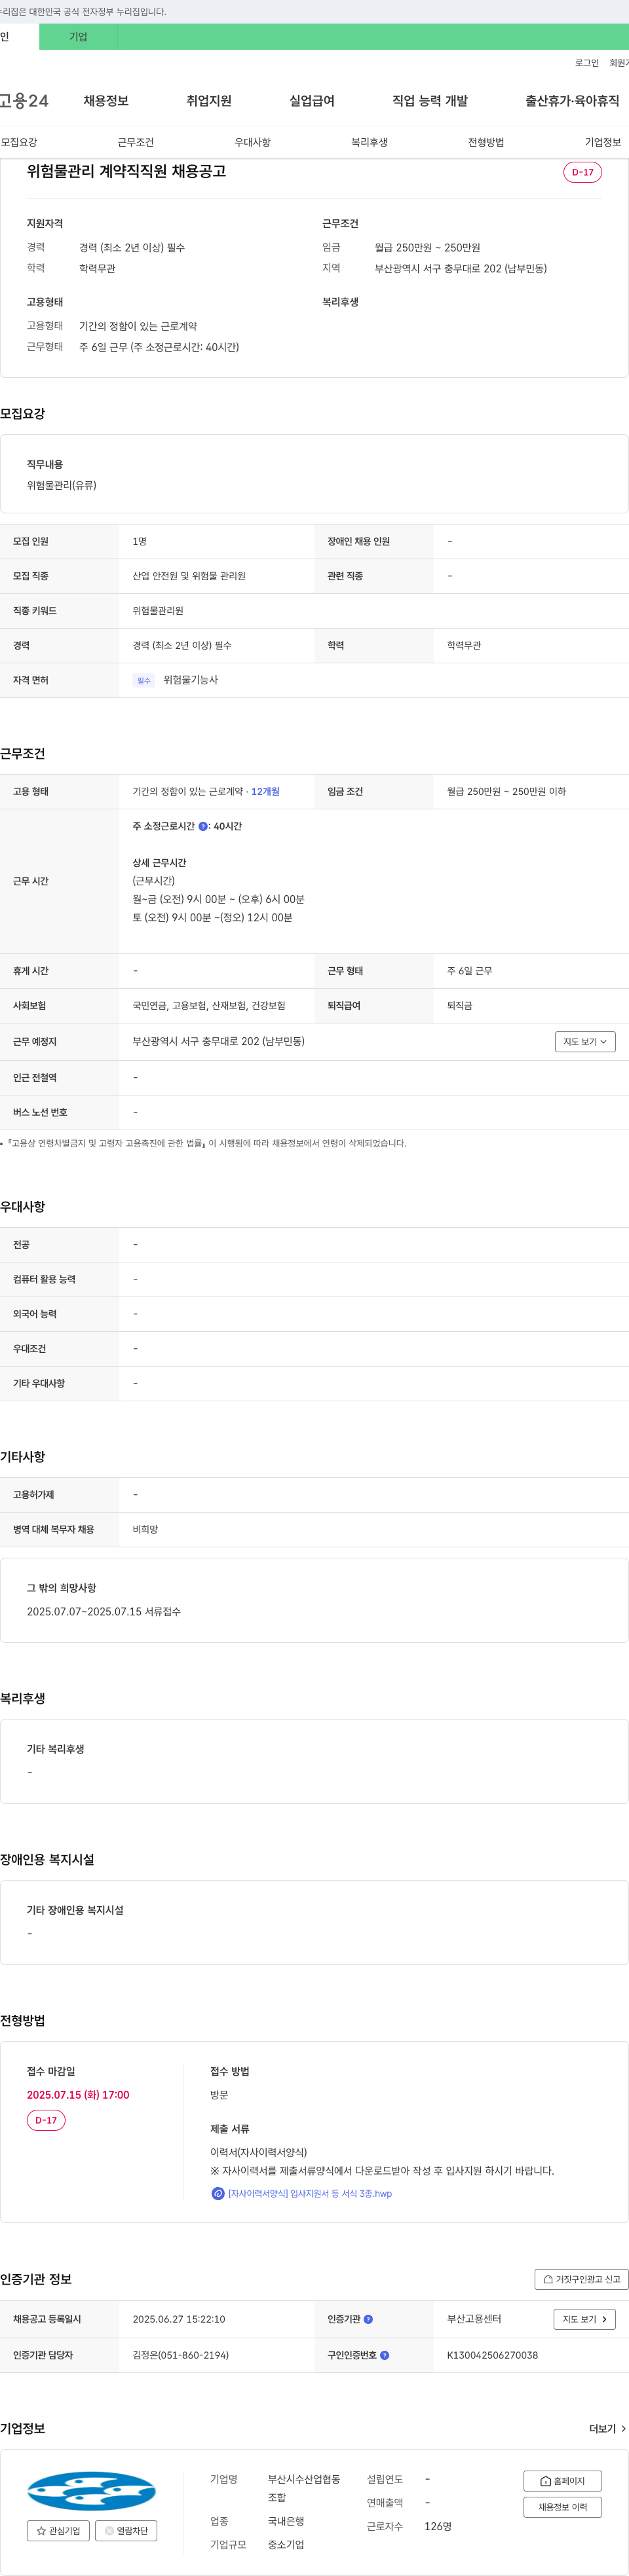The width and height of the screenshot is (629, 2576).
Task: Click the 위험물기능사 license text
Action: pyautogui.click(x=191, y=680)
